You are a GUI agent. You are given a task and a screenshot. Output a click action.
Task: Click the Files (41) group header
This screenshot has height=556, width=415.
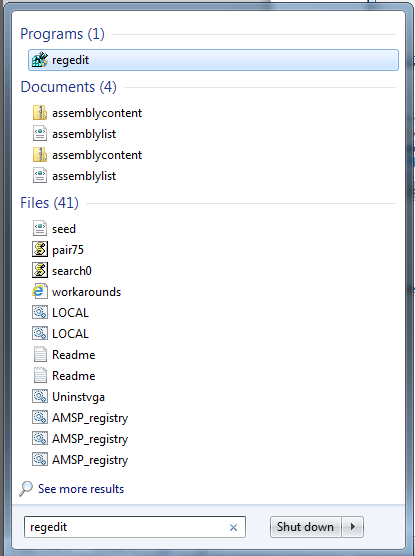(49, 203)
